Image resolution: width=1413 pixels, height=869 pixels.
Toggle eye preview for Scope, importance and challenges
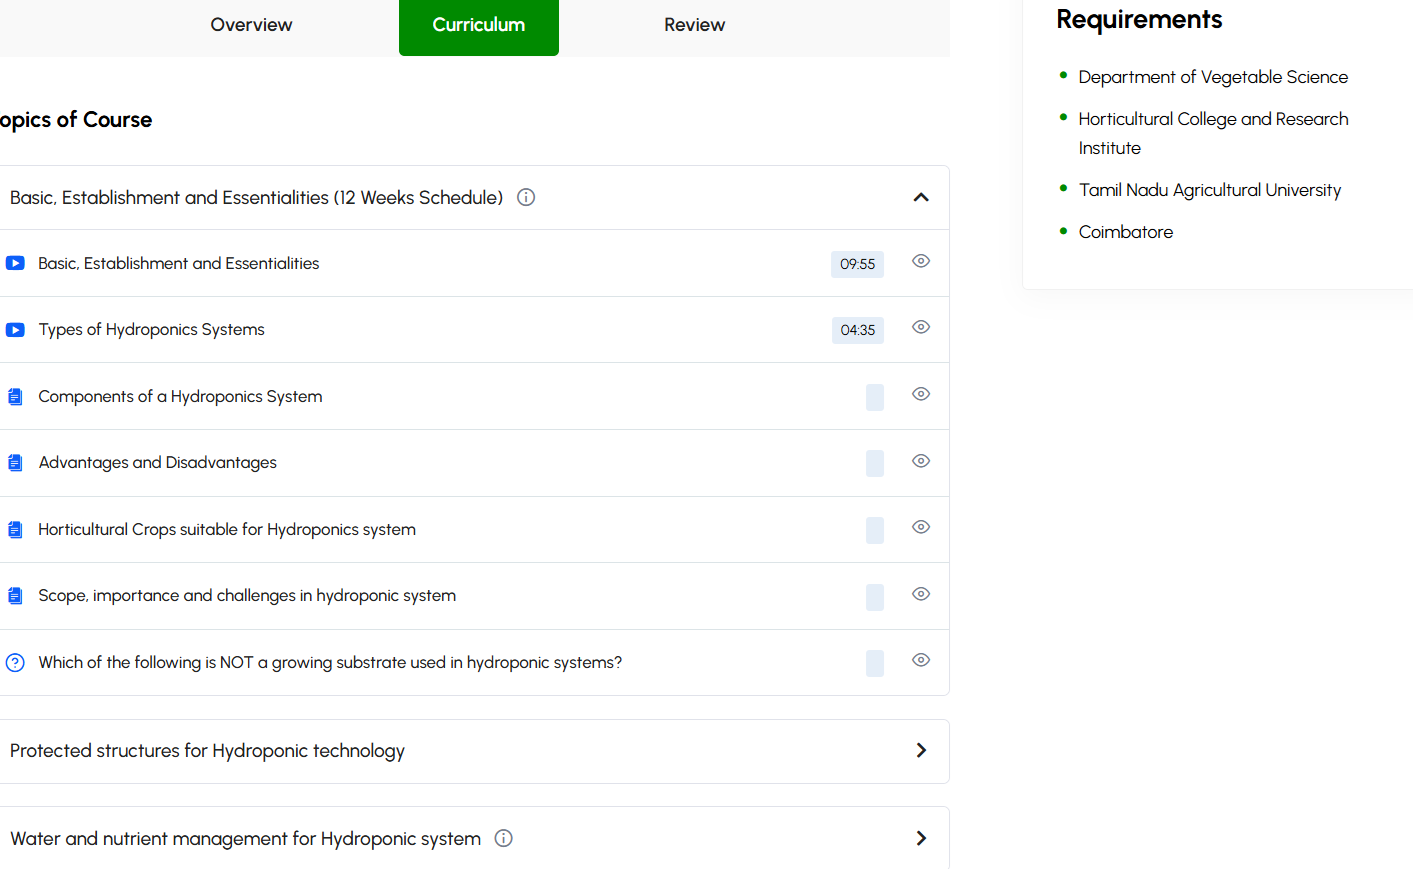(921, 594)
